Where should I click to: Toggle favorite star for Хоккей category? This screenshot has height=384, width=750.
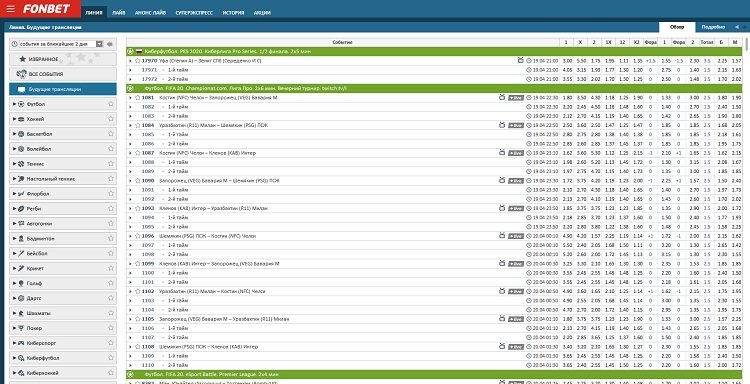point(110,119)
